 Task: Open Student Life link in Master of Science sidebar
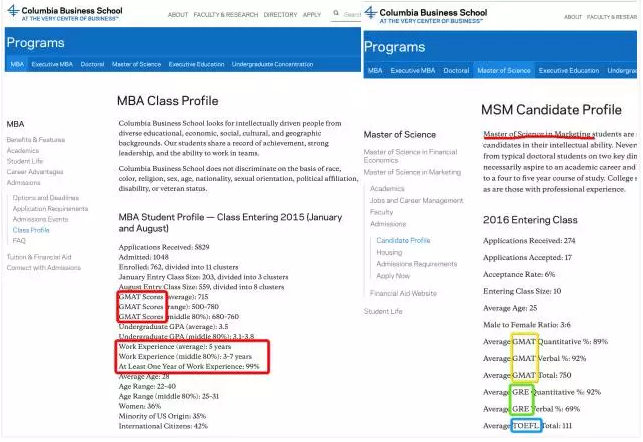point(383,311)
